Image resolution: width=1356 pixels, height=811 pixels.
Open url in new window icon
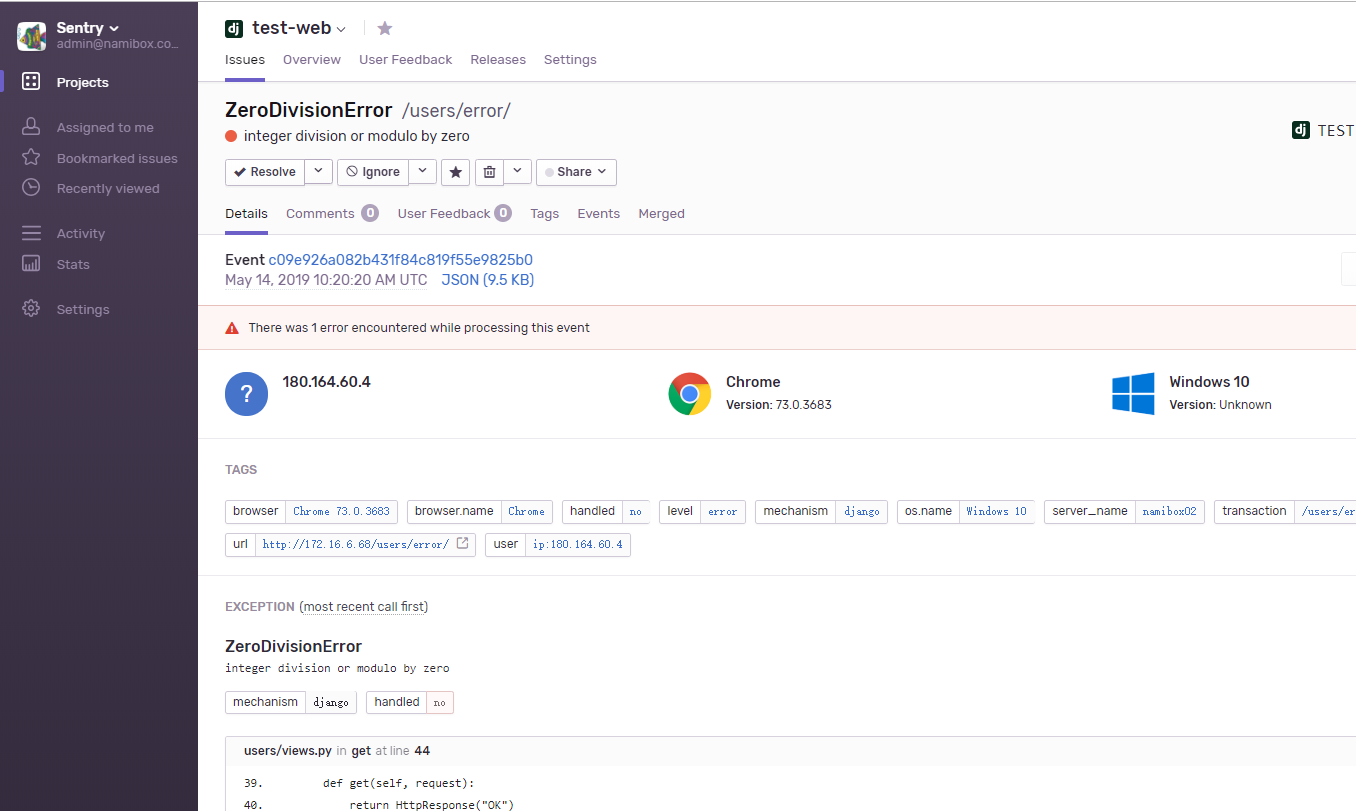462,544
